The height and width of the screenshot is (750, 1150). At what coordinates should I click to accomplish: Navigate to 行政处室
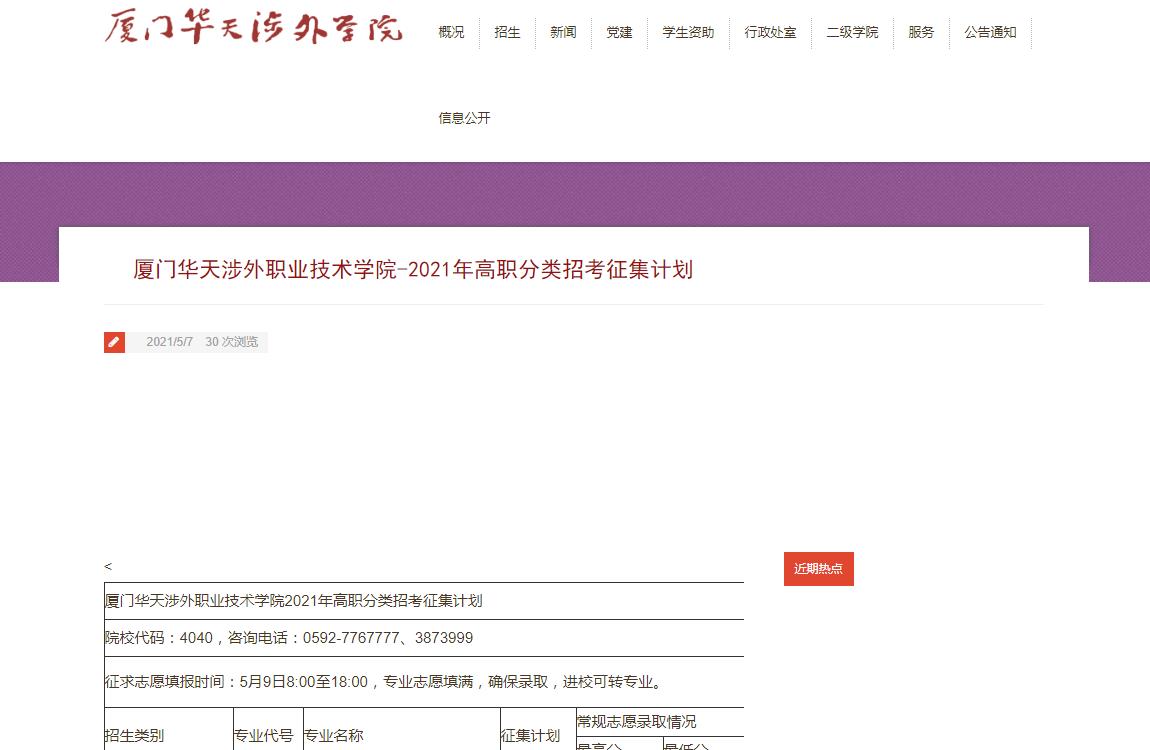(x=770, y=32)
